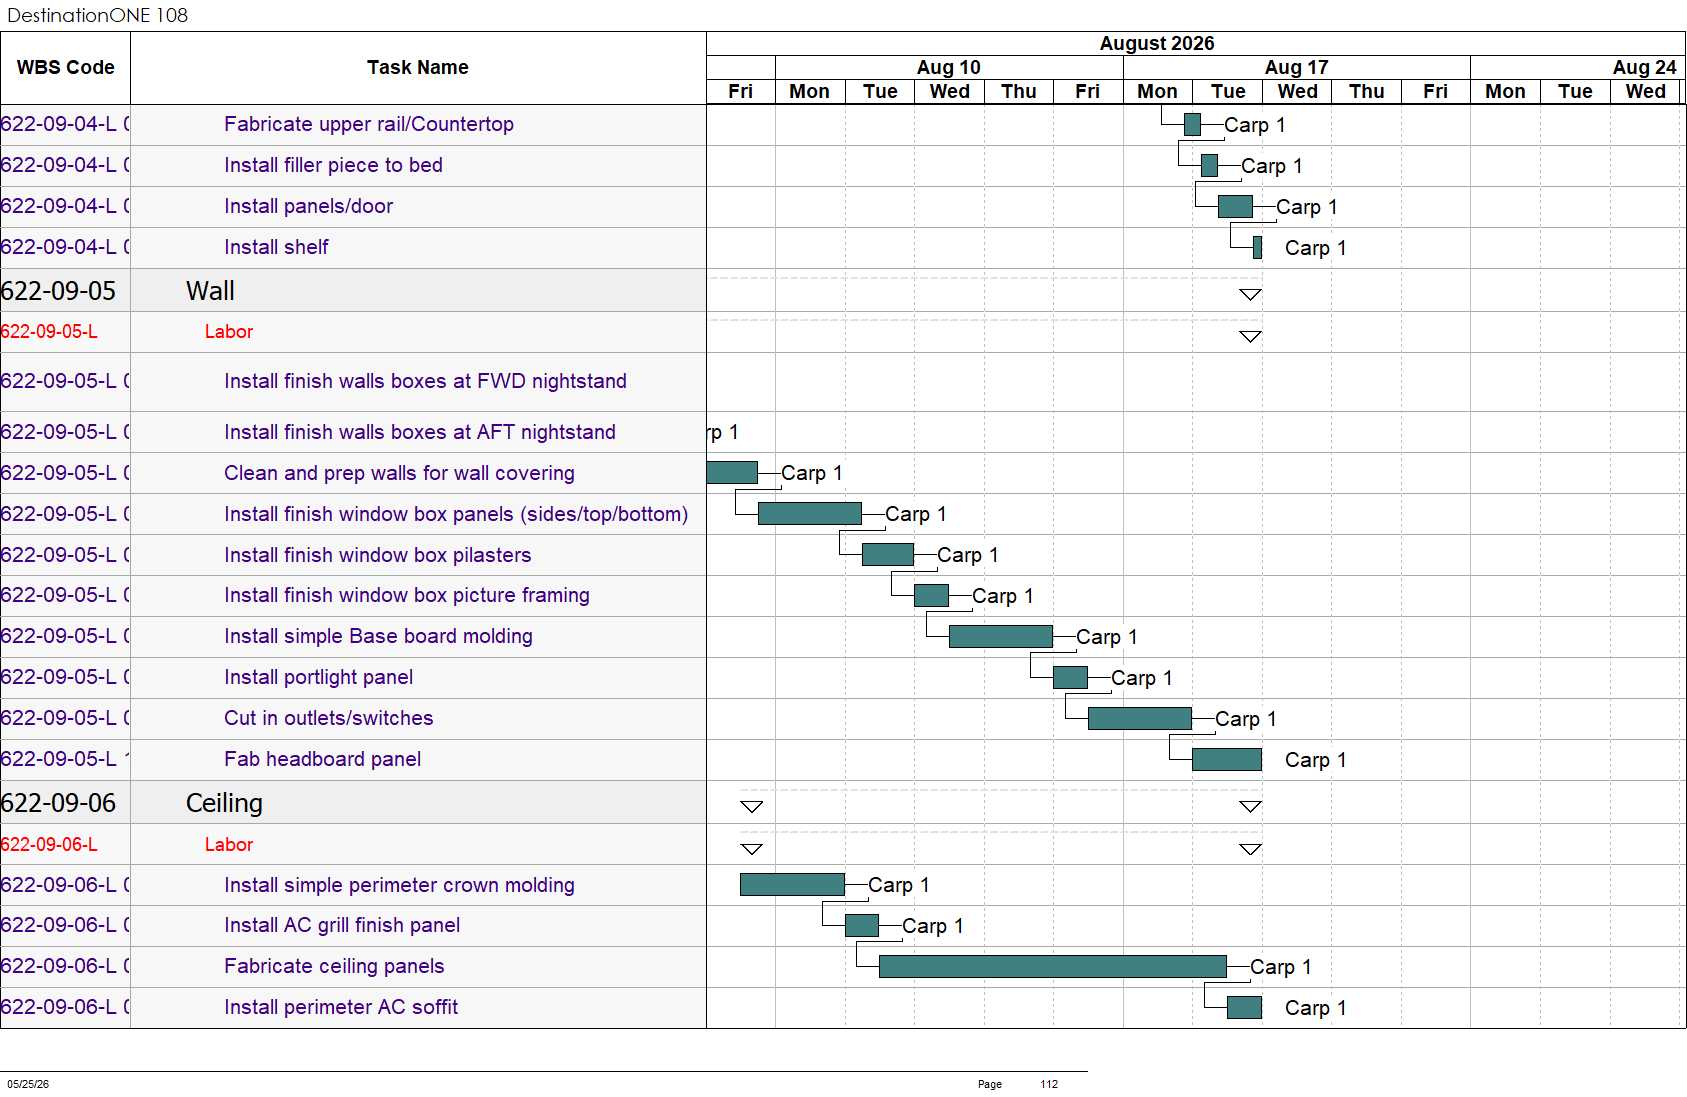1687x1097 pixels.
Task: Click the August 2026 month header
Action: [x=1157, y=43]
